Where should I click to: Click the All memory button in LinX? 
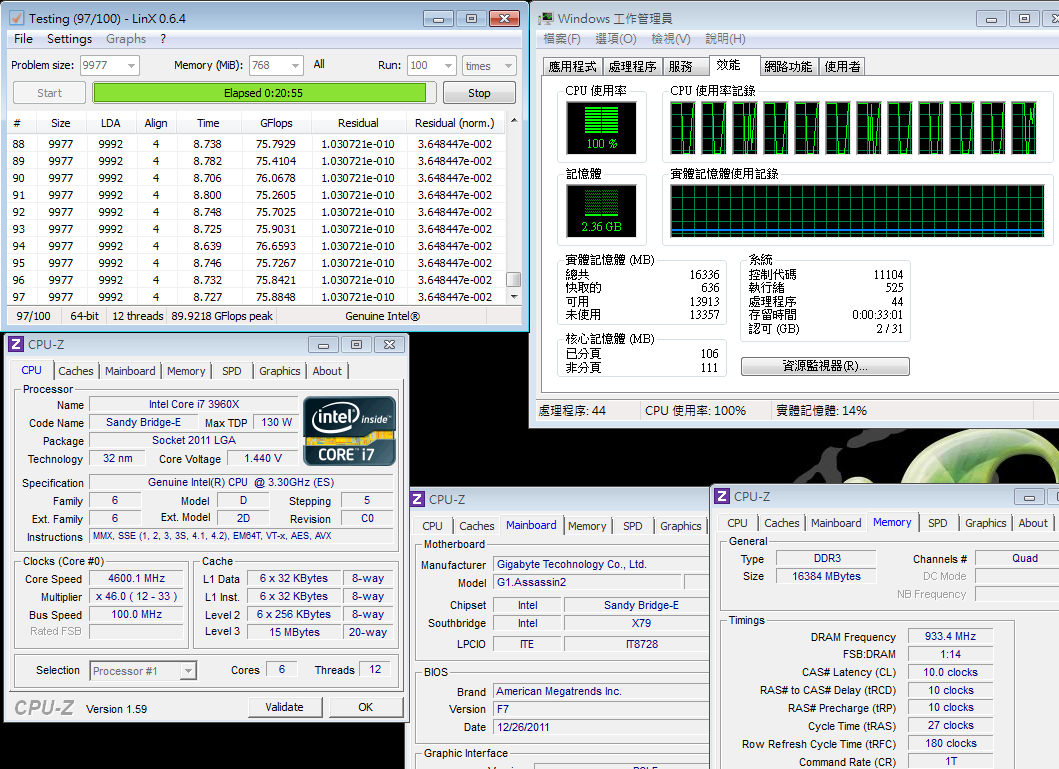click(319, 65)
